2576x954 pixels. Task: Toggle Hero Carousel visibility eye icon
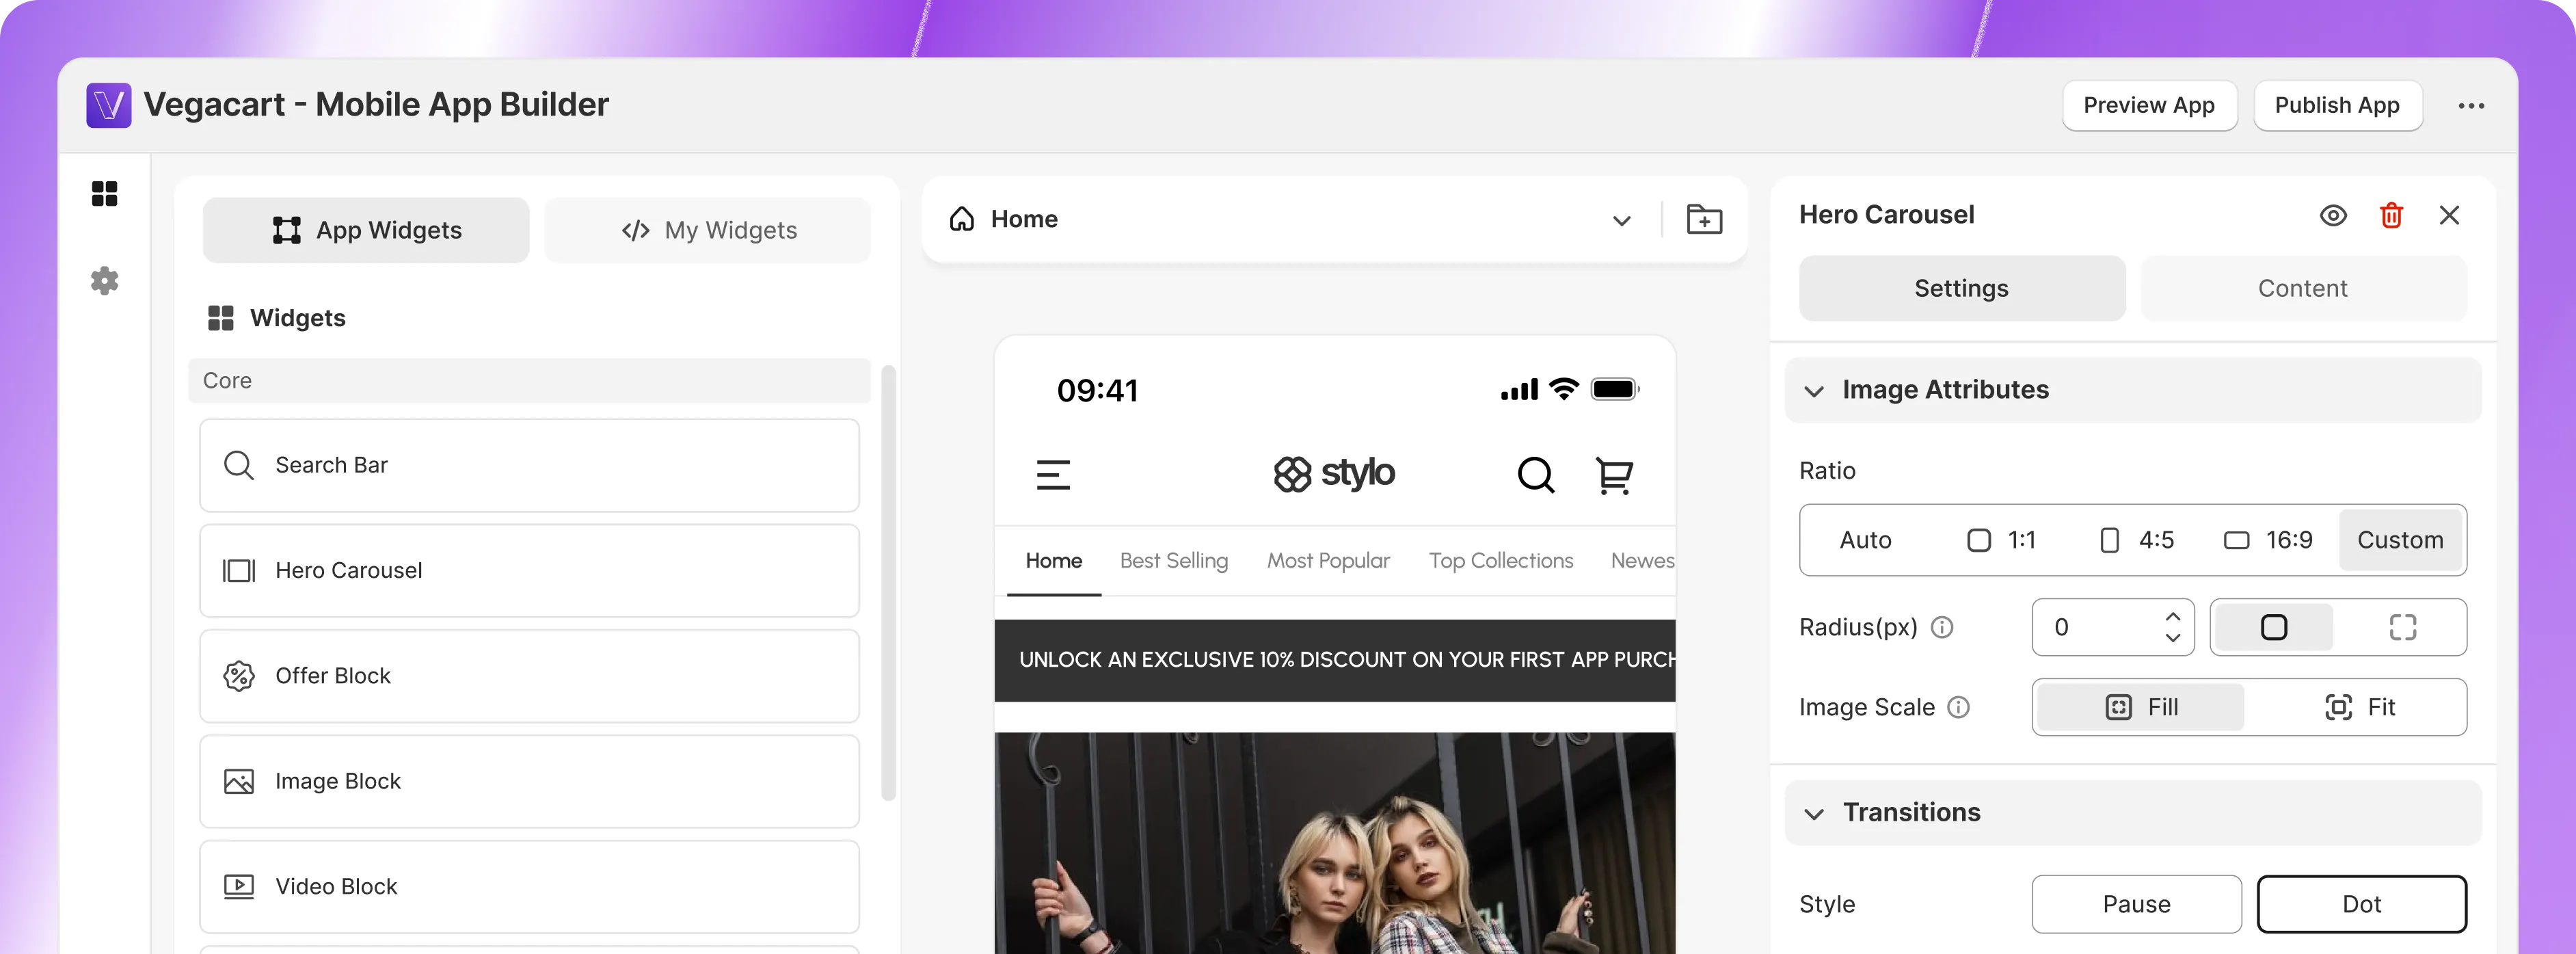(x=2333, y=215)
